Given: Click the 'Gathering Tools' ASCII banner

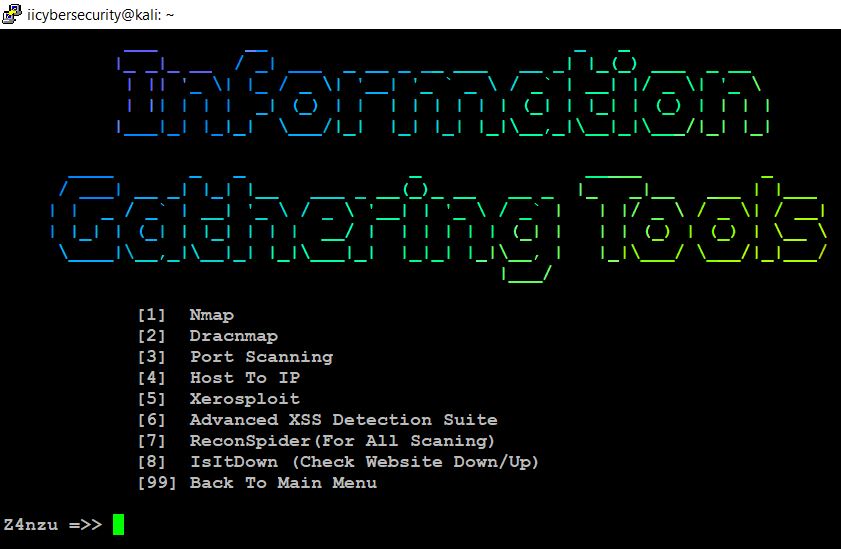Looking at the screenshot, I should click(x=439, y=227).
